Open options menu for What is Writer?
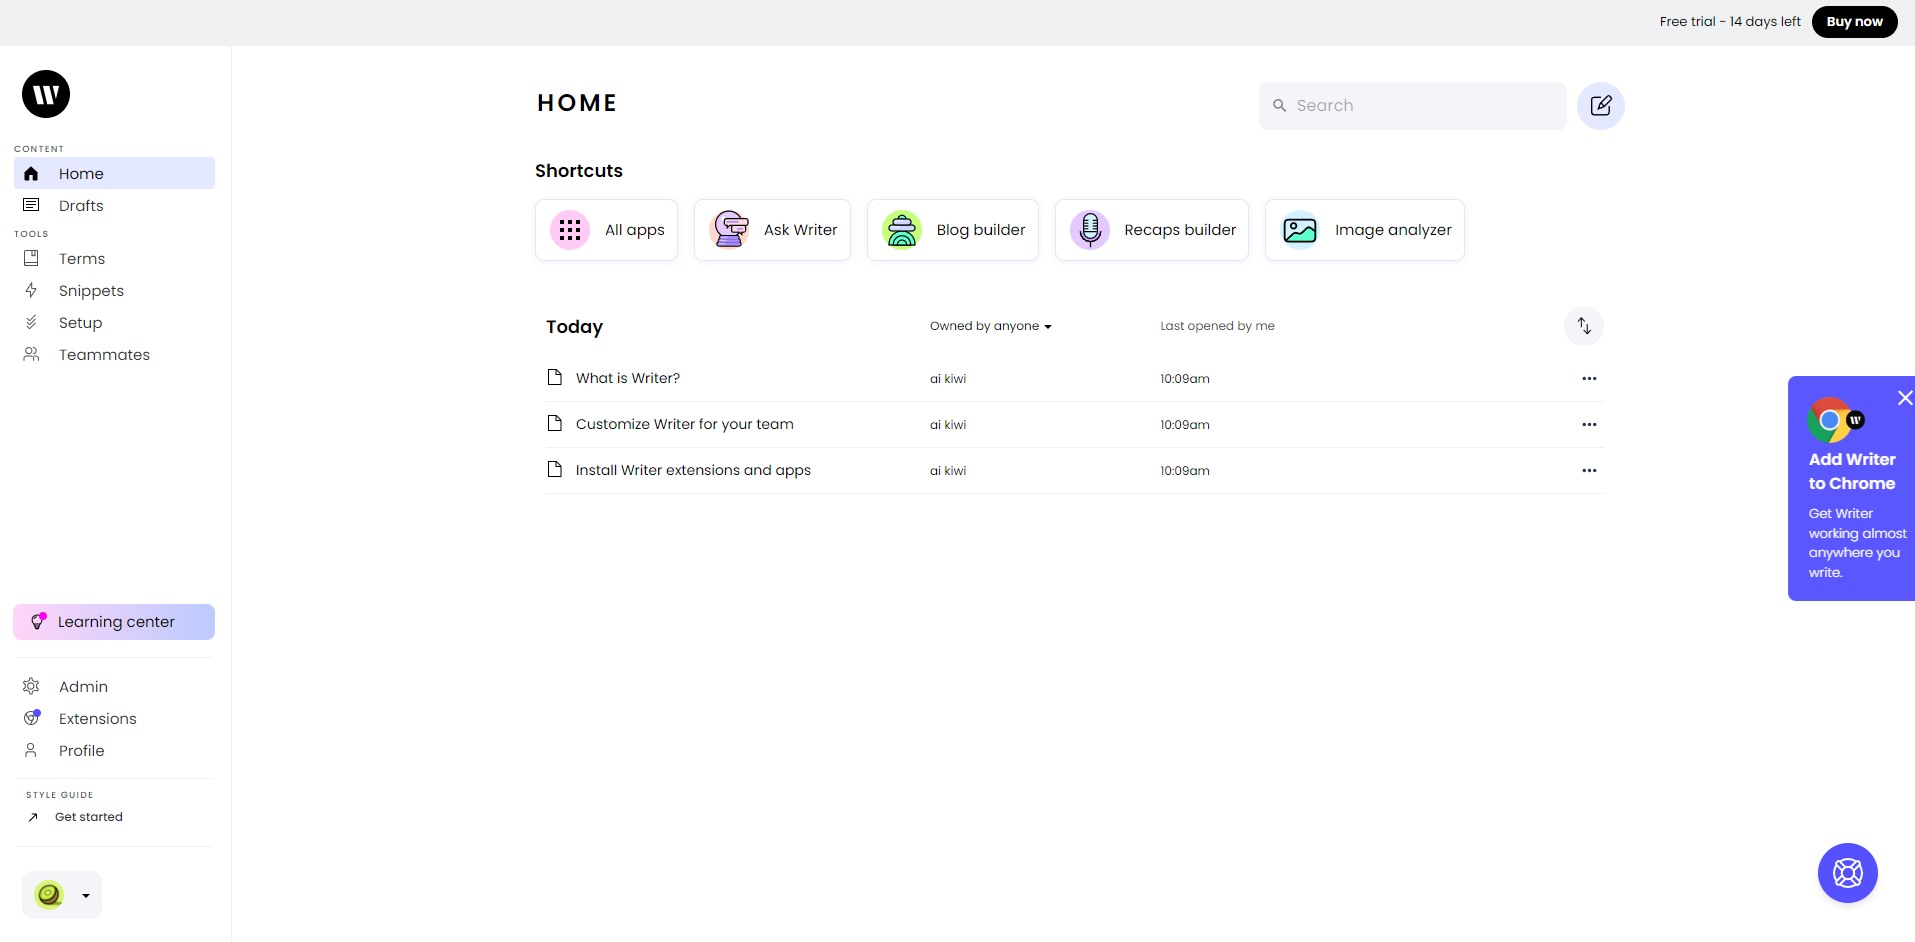Screen dimensions: 1915x942 [1589, 379]
